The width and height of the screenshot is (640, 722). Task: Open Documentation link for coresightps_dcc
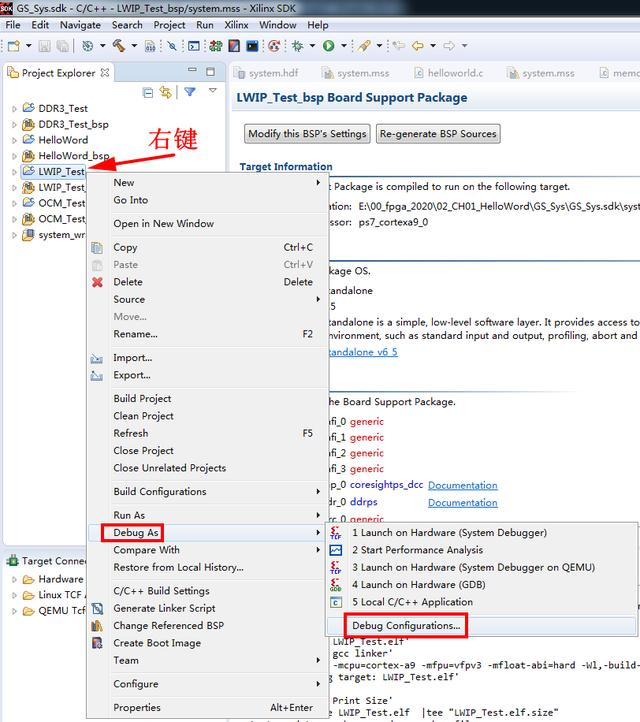pyautogui.click(x=463, y=485)
